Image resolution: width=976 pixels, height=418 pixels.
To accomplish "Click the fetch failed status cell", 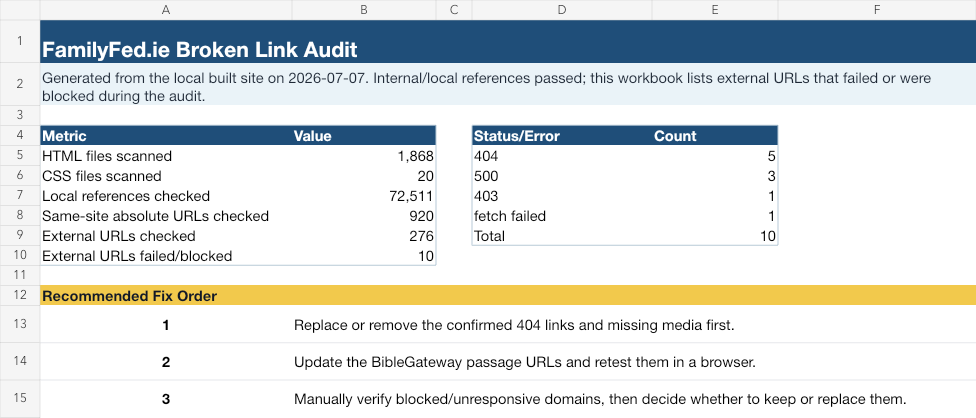I will point(562,216).
